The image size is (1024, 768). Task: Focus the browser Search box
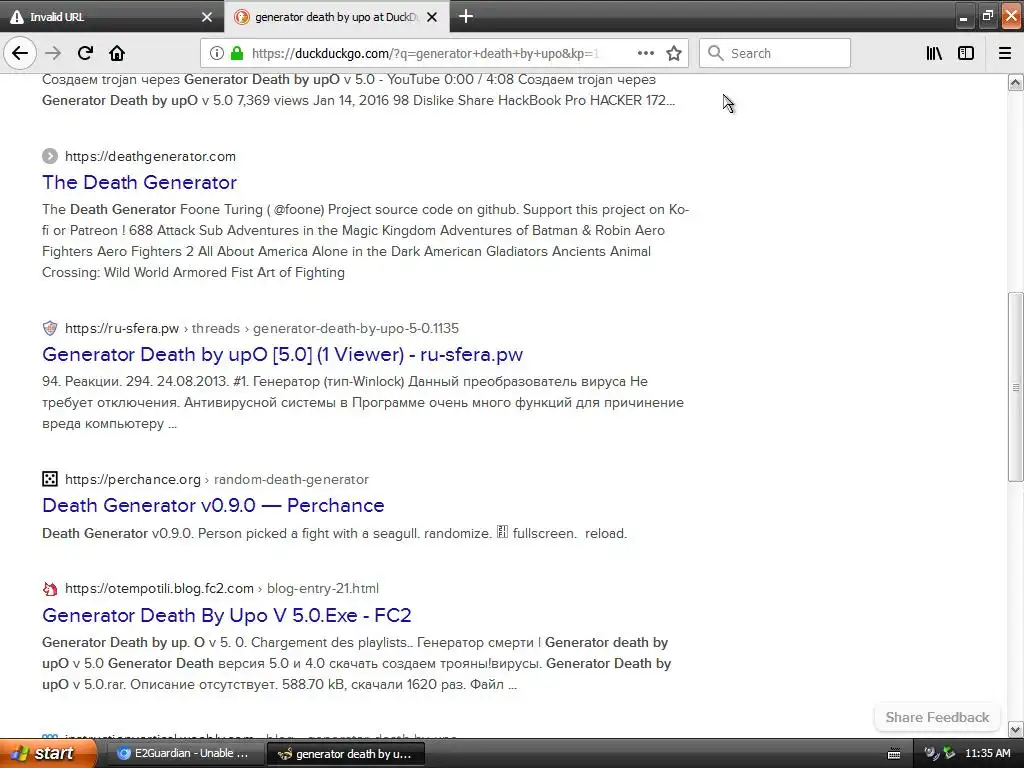coord(775,53)
